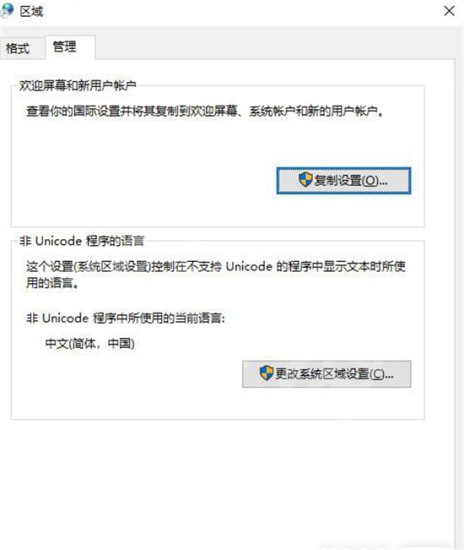Click the 非 Unicode 程序中所使用的当前语言 label
This screenshot has height=550, width=464.
125,318
